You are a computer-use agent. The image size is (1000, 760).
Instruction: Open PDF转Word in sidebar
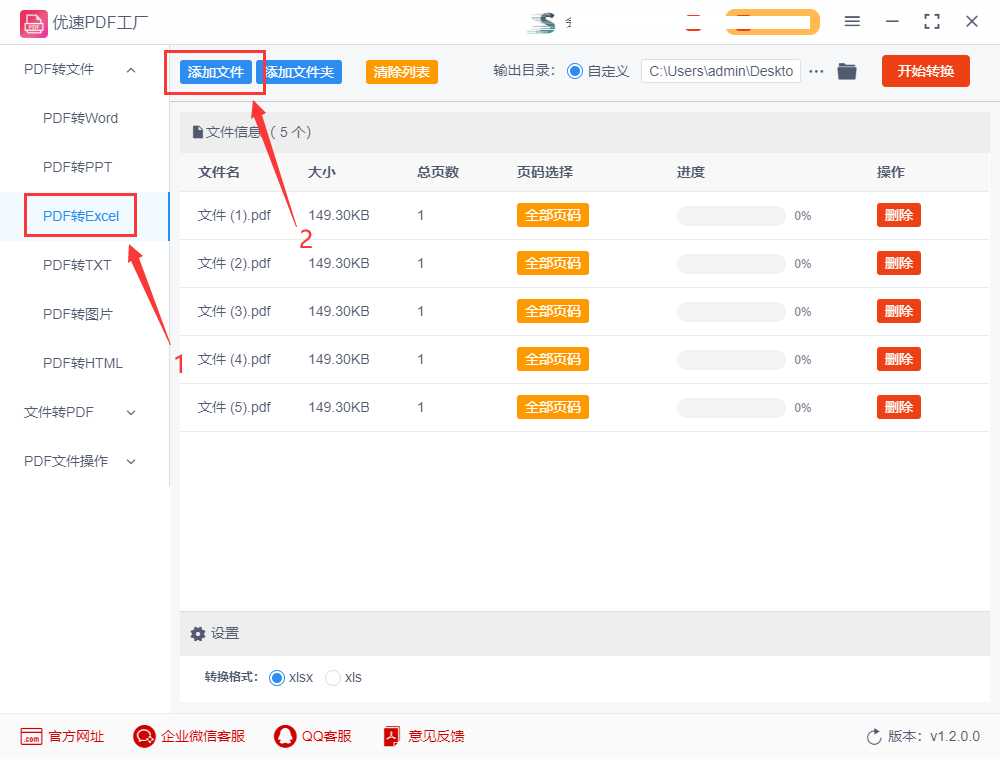[80, 119]
